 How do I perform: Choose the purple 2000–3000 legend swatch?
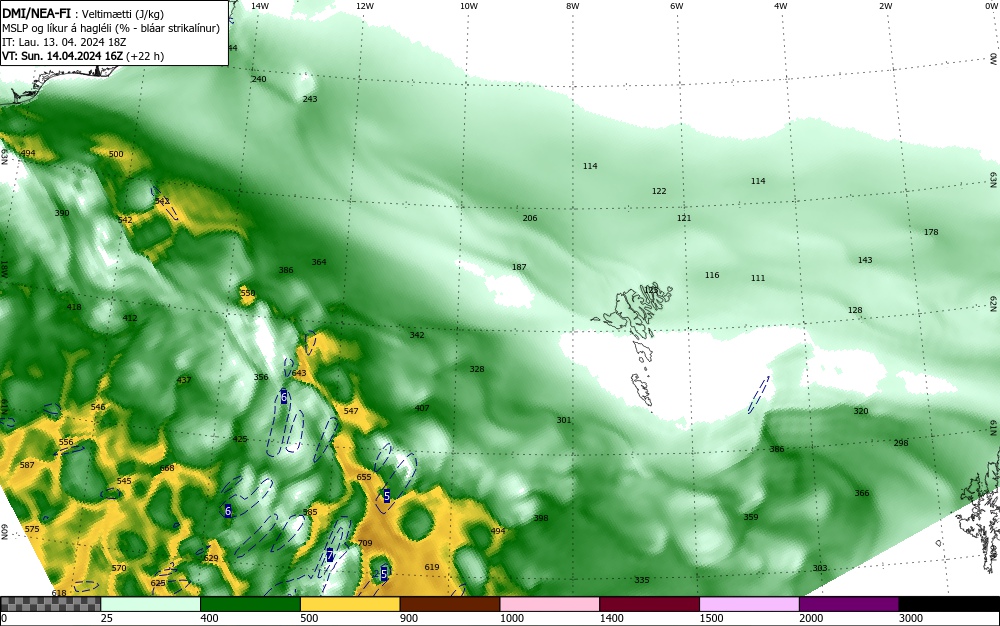click(849, 604)
